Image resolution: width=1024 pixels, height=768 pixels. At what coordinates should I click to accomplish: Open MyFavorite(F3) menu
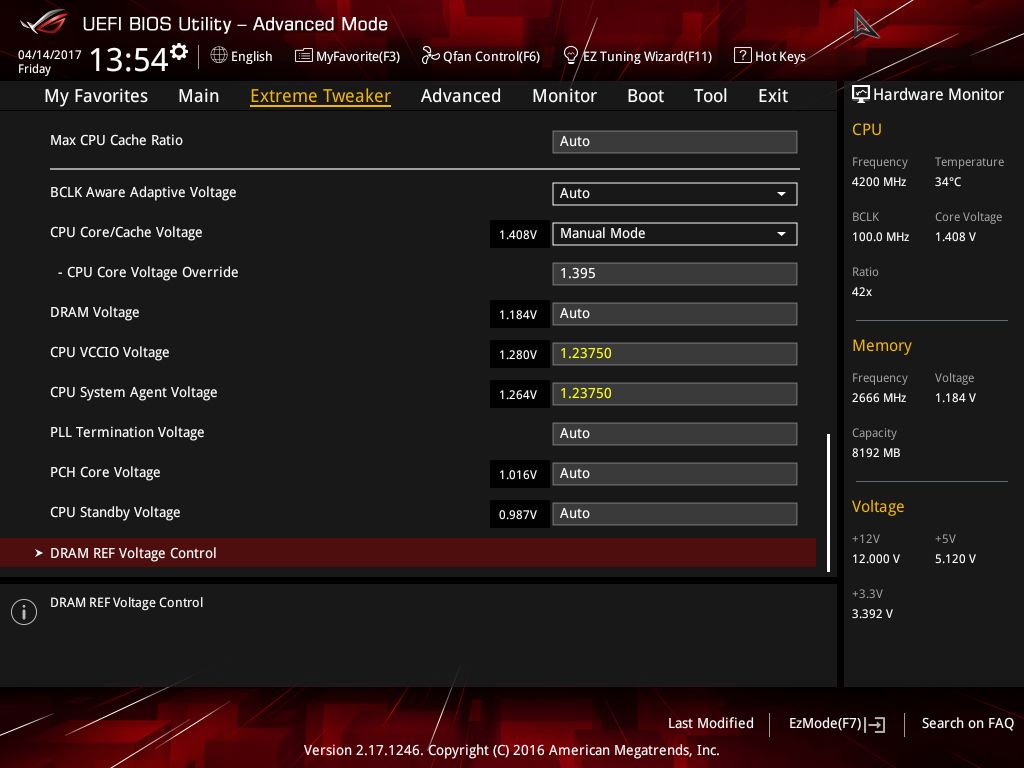[x=347, y=56]
